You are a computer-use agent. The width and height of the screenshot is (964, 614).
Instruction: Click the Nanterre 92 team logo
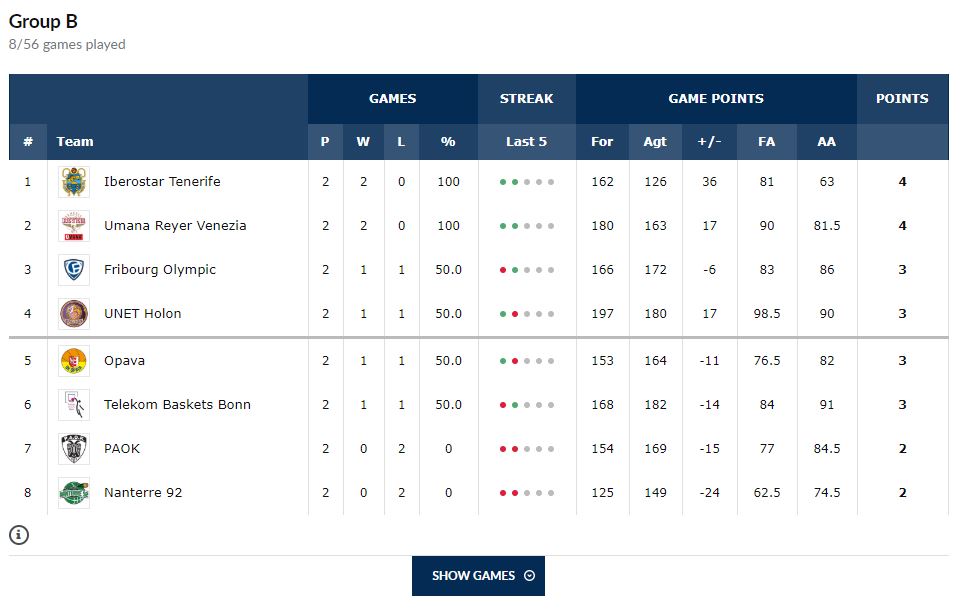click(74, 493)
